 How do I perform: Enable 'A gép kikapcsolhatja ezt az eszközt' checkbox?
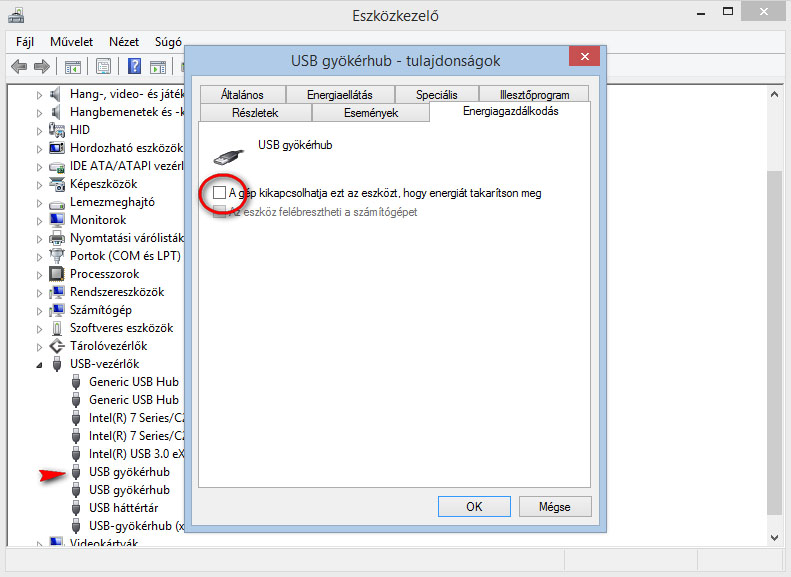[x=219, y=192]
